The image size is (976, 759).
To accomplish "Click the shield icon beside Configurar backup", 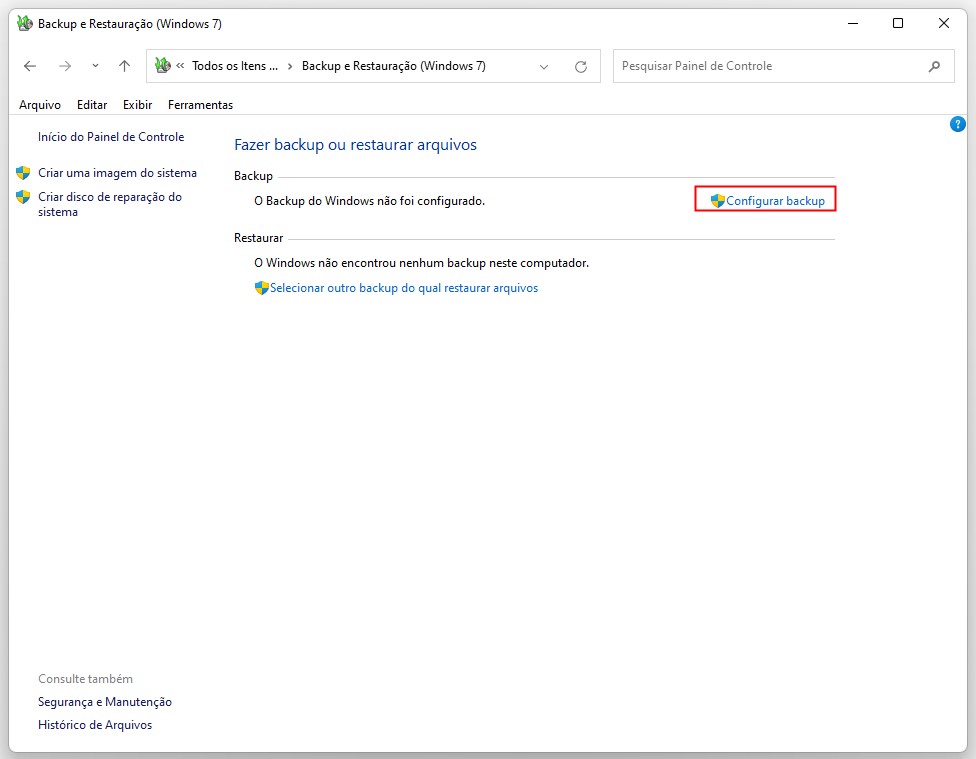I will coord(716,199).
